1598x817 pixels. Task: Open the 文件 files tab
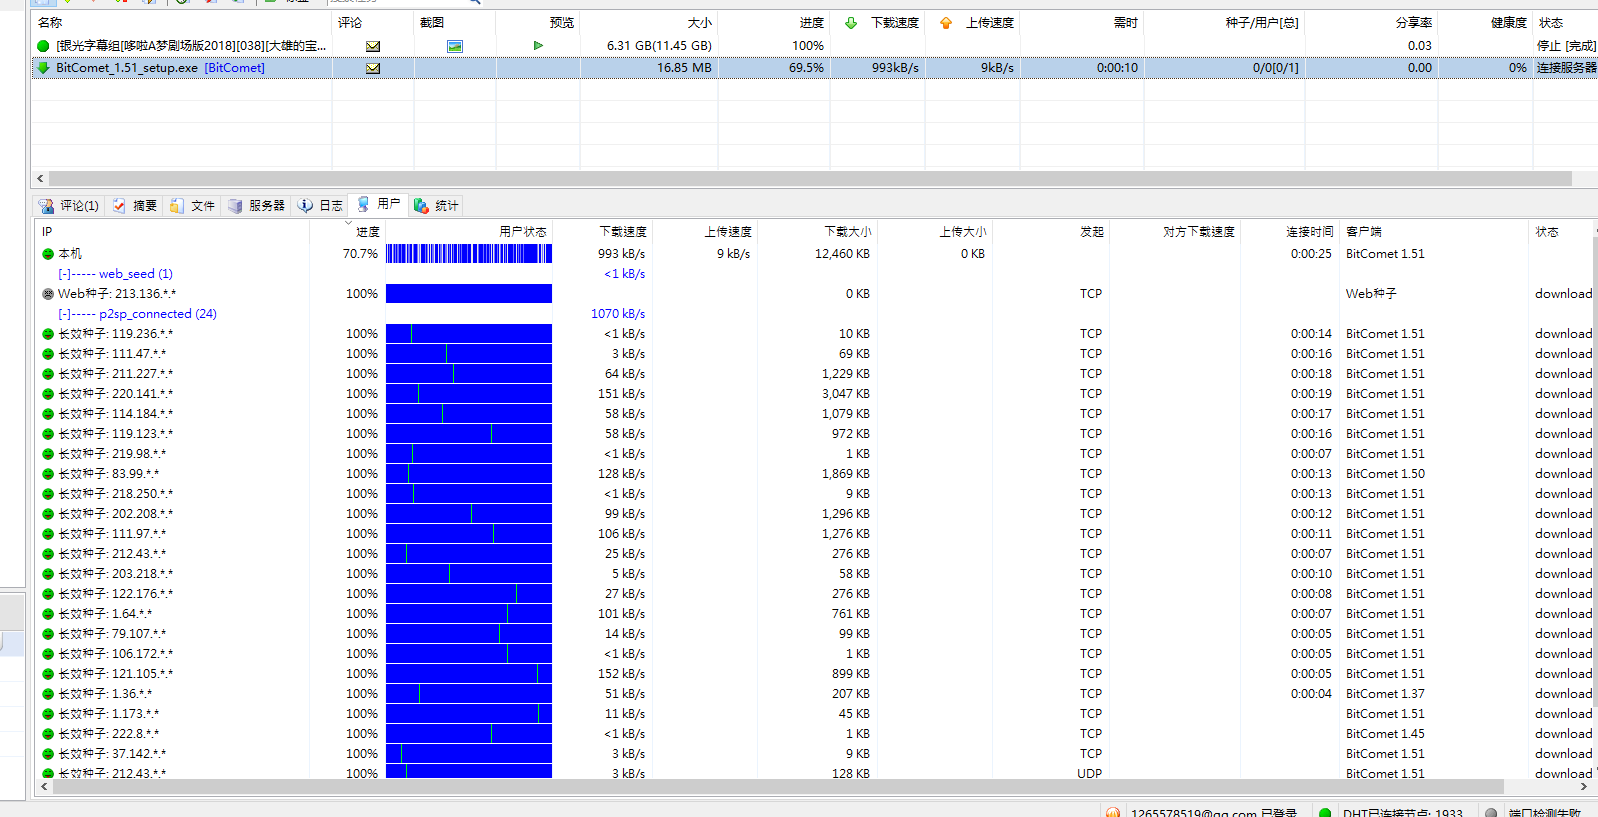click(x=193, y=205)
